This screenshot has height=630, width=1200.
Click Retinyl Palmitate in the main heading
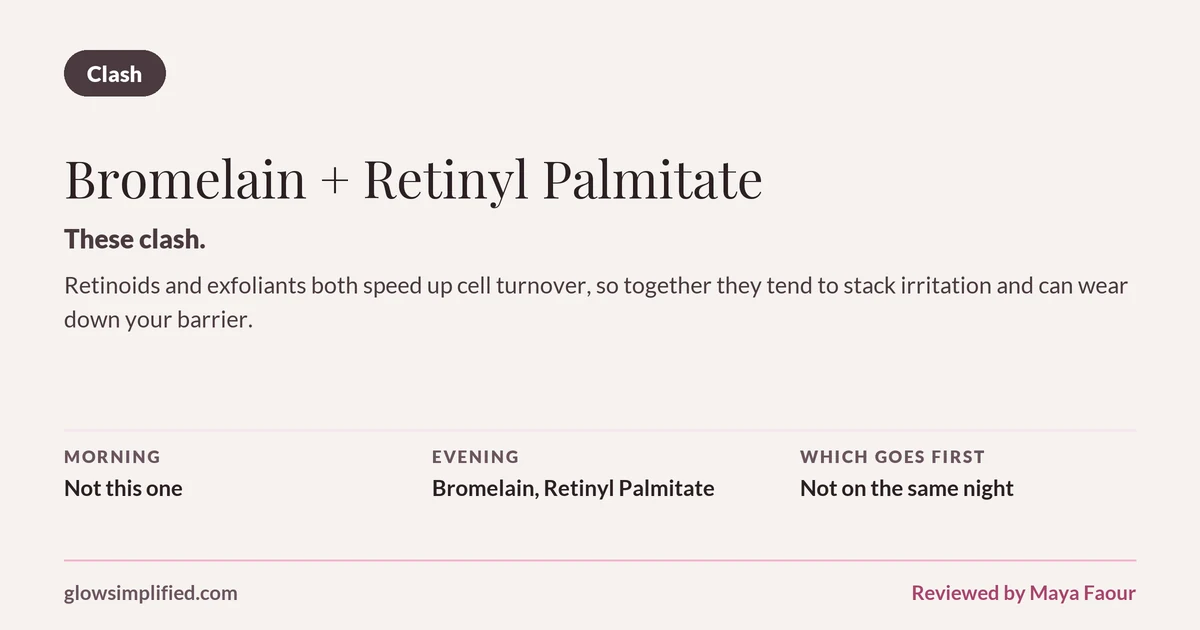pyautogui.click(x=563, y=180)
